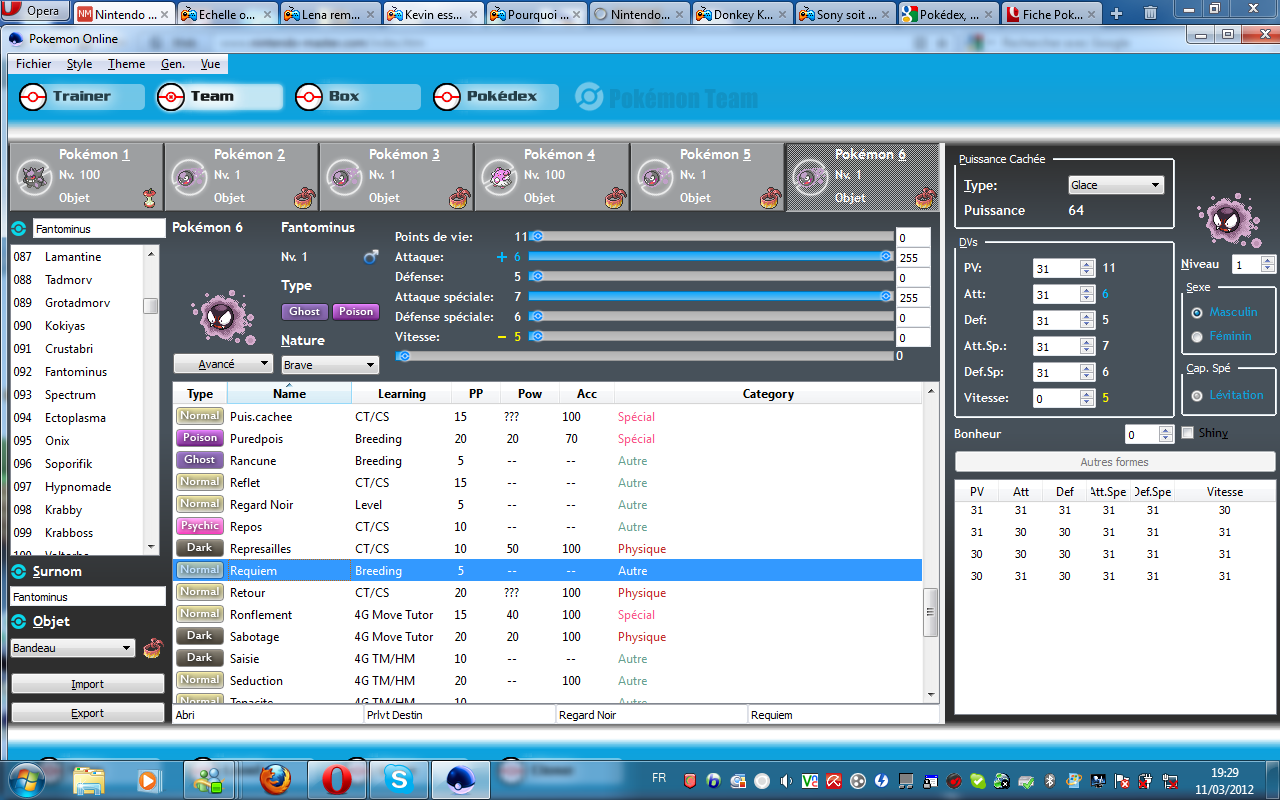This screenshot has width=1280, height=800.
Task: Switch to the Box tab
Action: click(357, 96)
